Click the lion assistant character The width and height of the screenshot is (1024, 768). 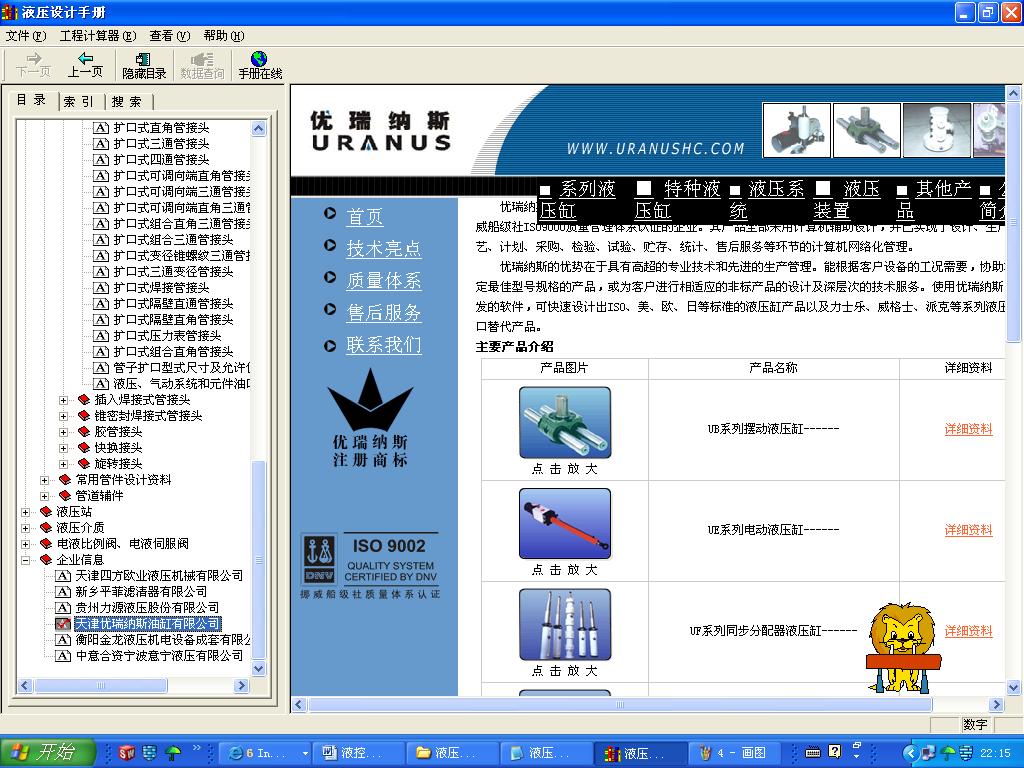903,647
